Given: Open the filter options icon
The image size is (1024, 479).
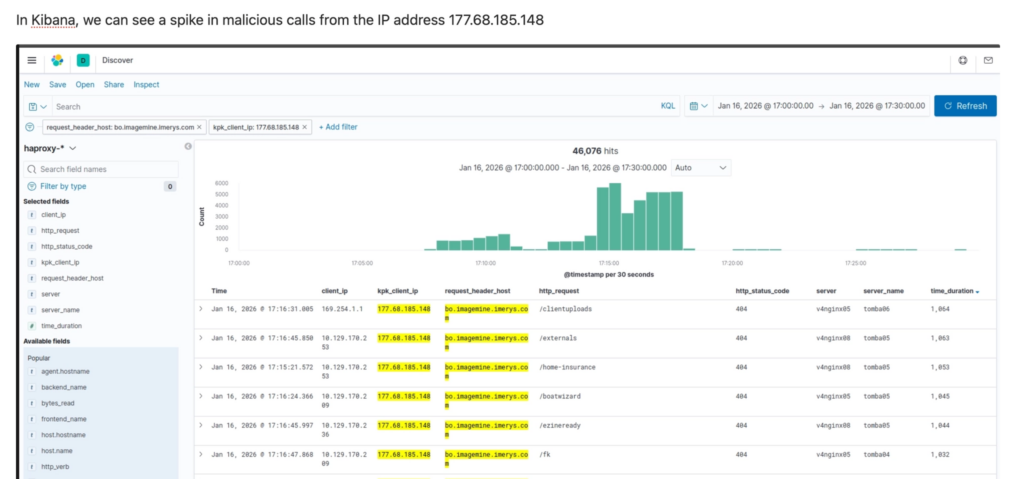Looking at the screenshot, I should (x=29, y=127).
